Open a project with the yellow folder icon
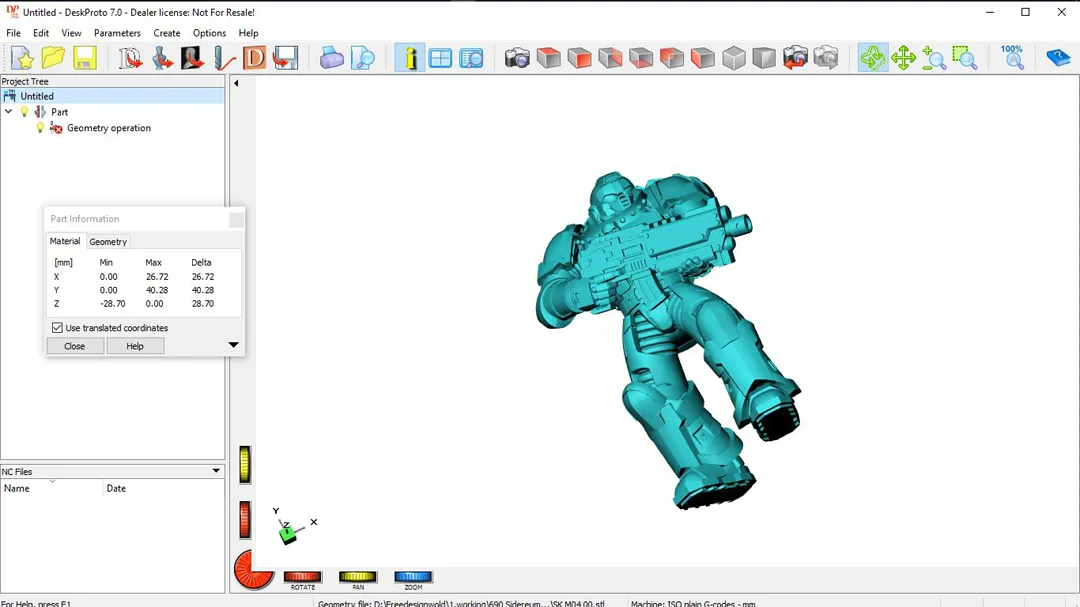 [53, 58]
